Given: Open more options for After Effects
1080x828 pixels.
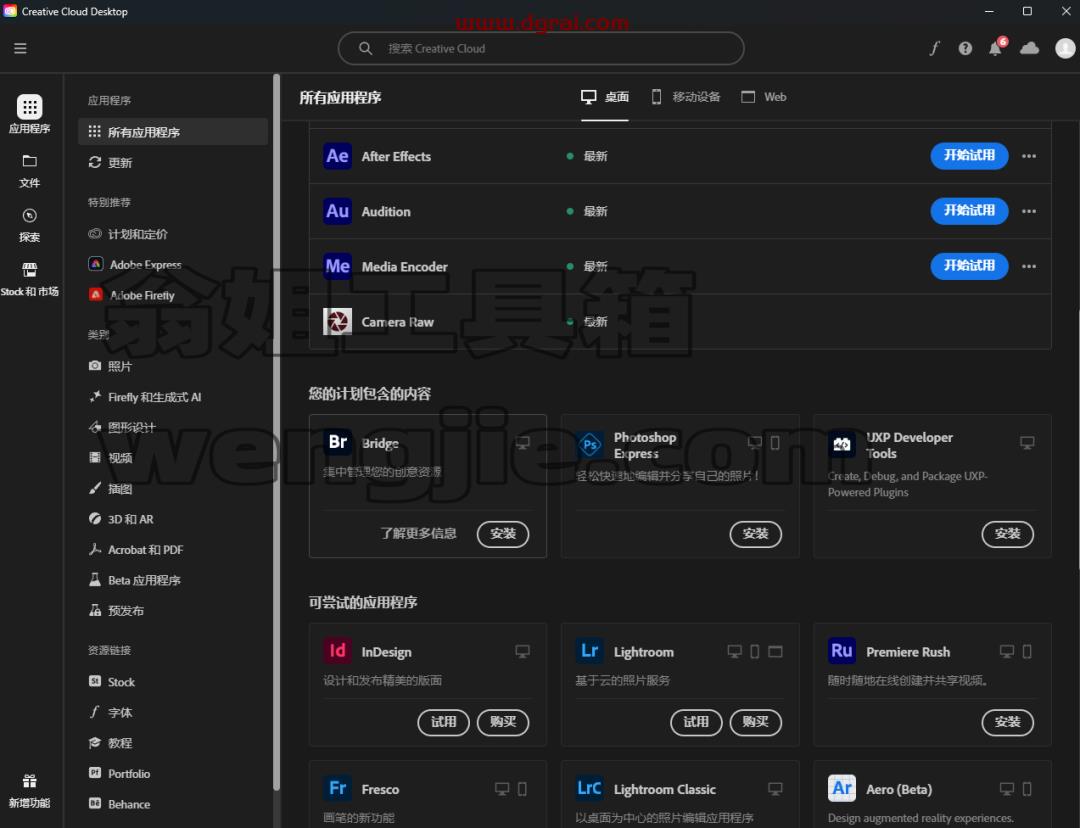Looking at the screenshot, I should click(x=1029, y=156).
